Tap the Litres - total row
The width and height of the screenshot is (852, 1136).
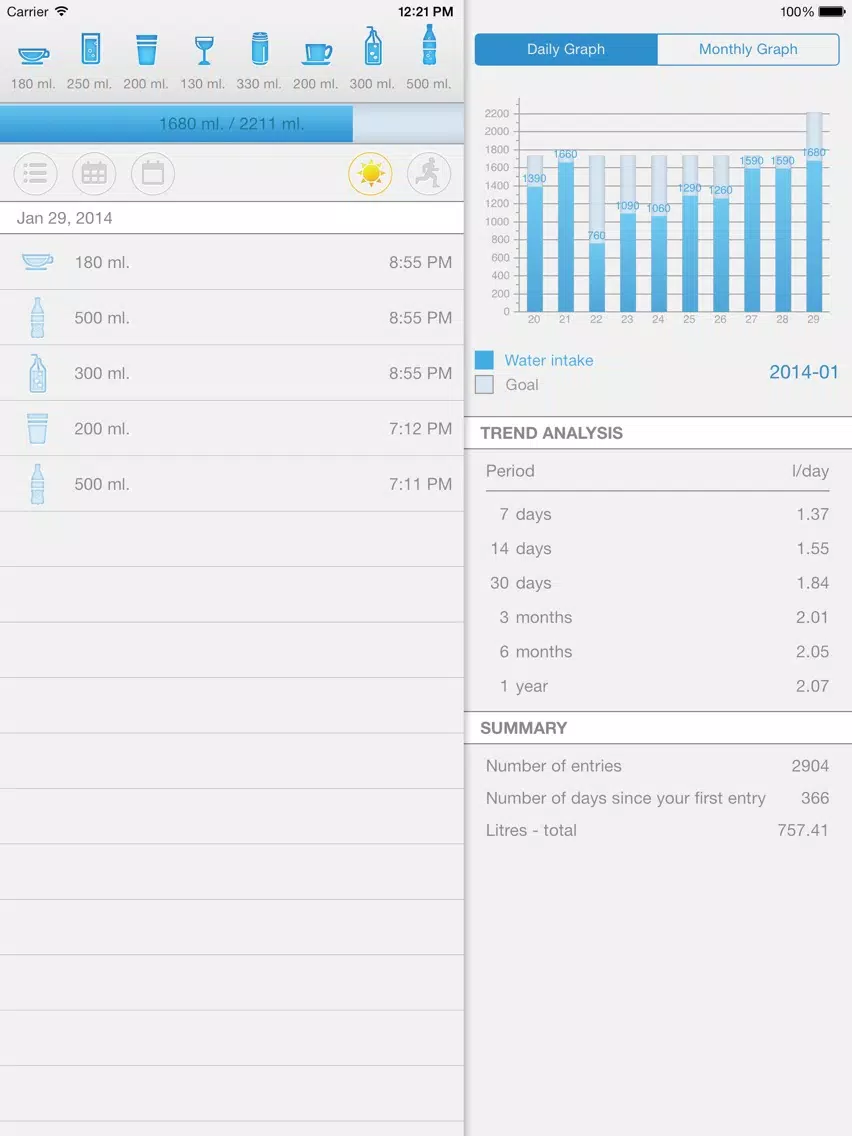tap(658, 830)
